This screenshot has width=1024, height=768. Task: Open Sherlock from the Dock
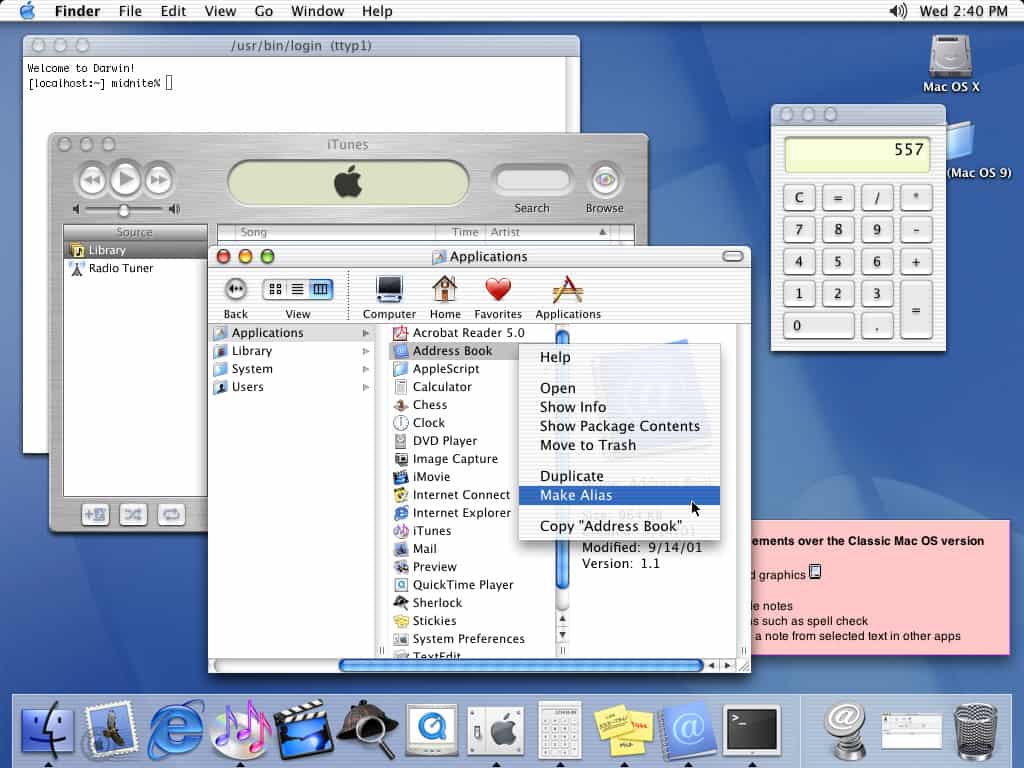click(367, 726)
